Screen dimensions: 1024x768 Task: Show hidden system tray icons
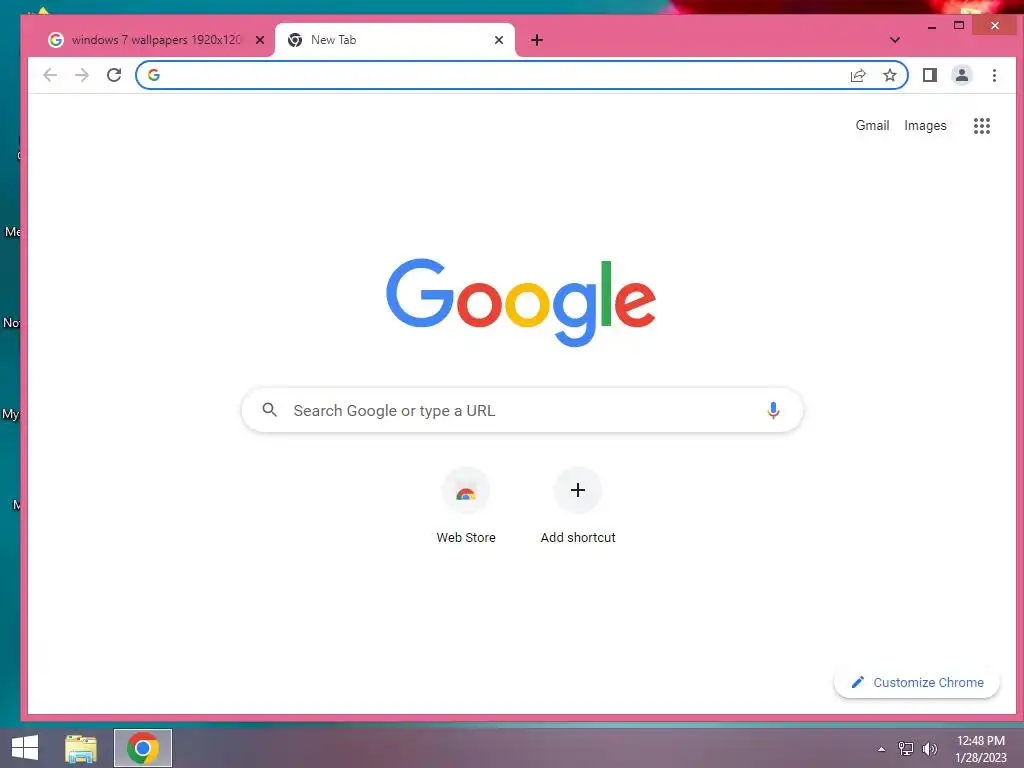click(882, 749)
